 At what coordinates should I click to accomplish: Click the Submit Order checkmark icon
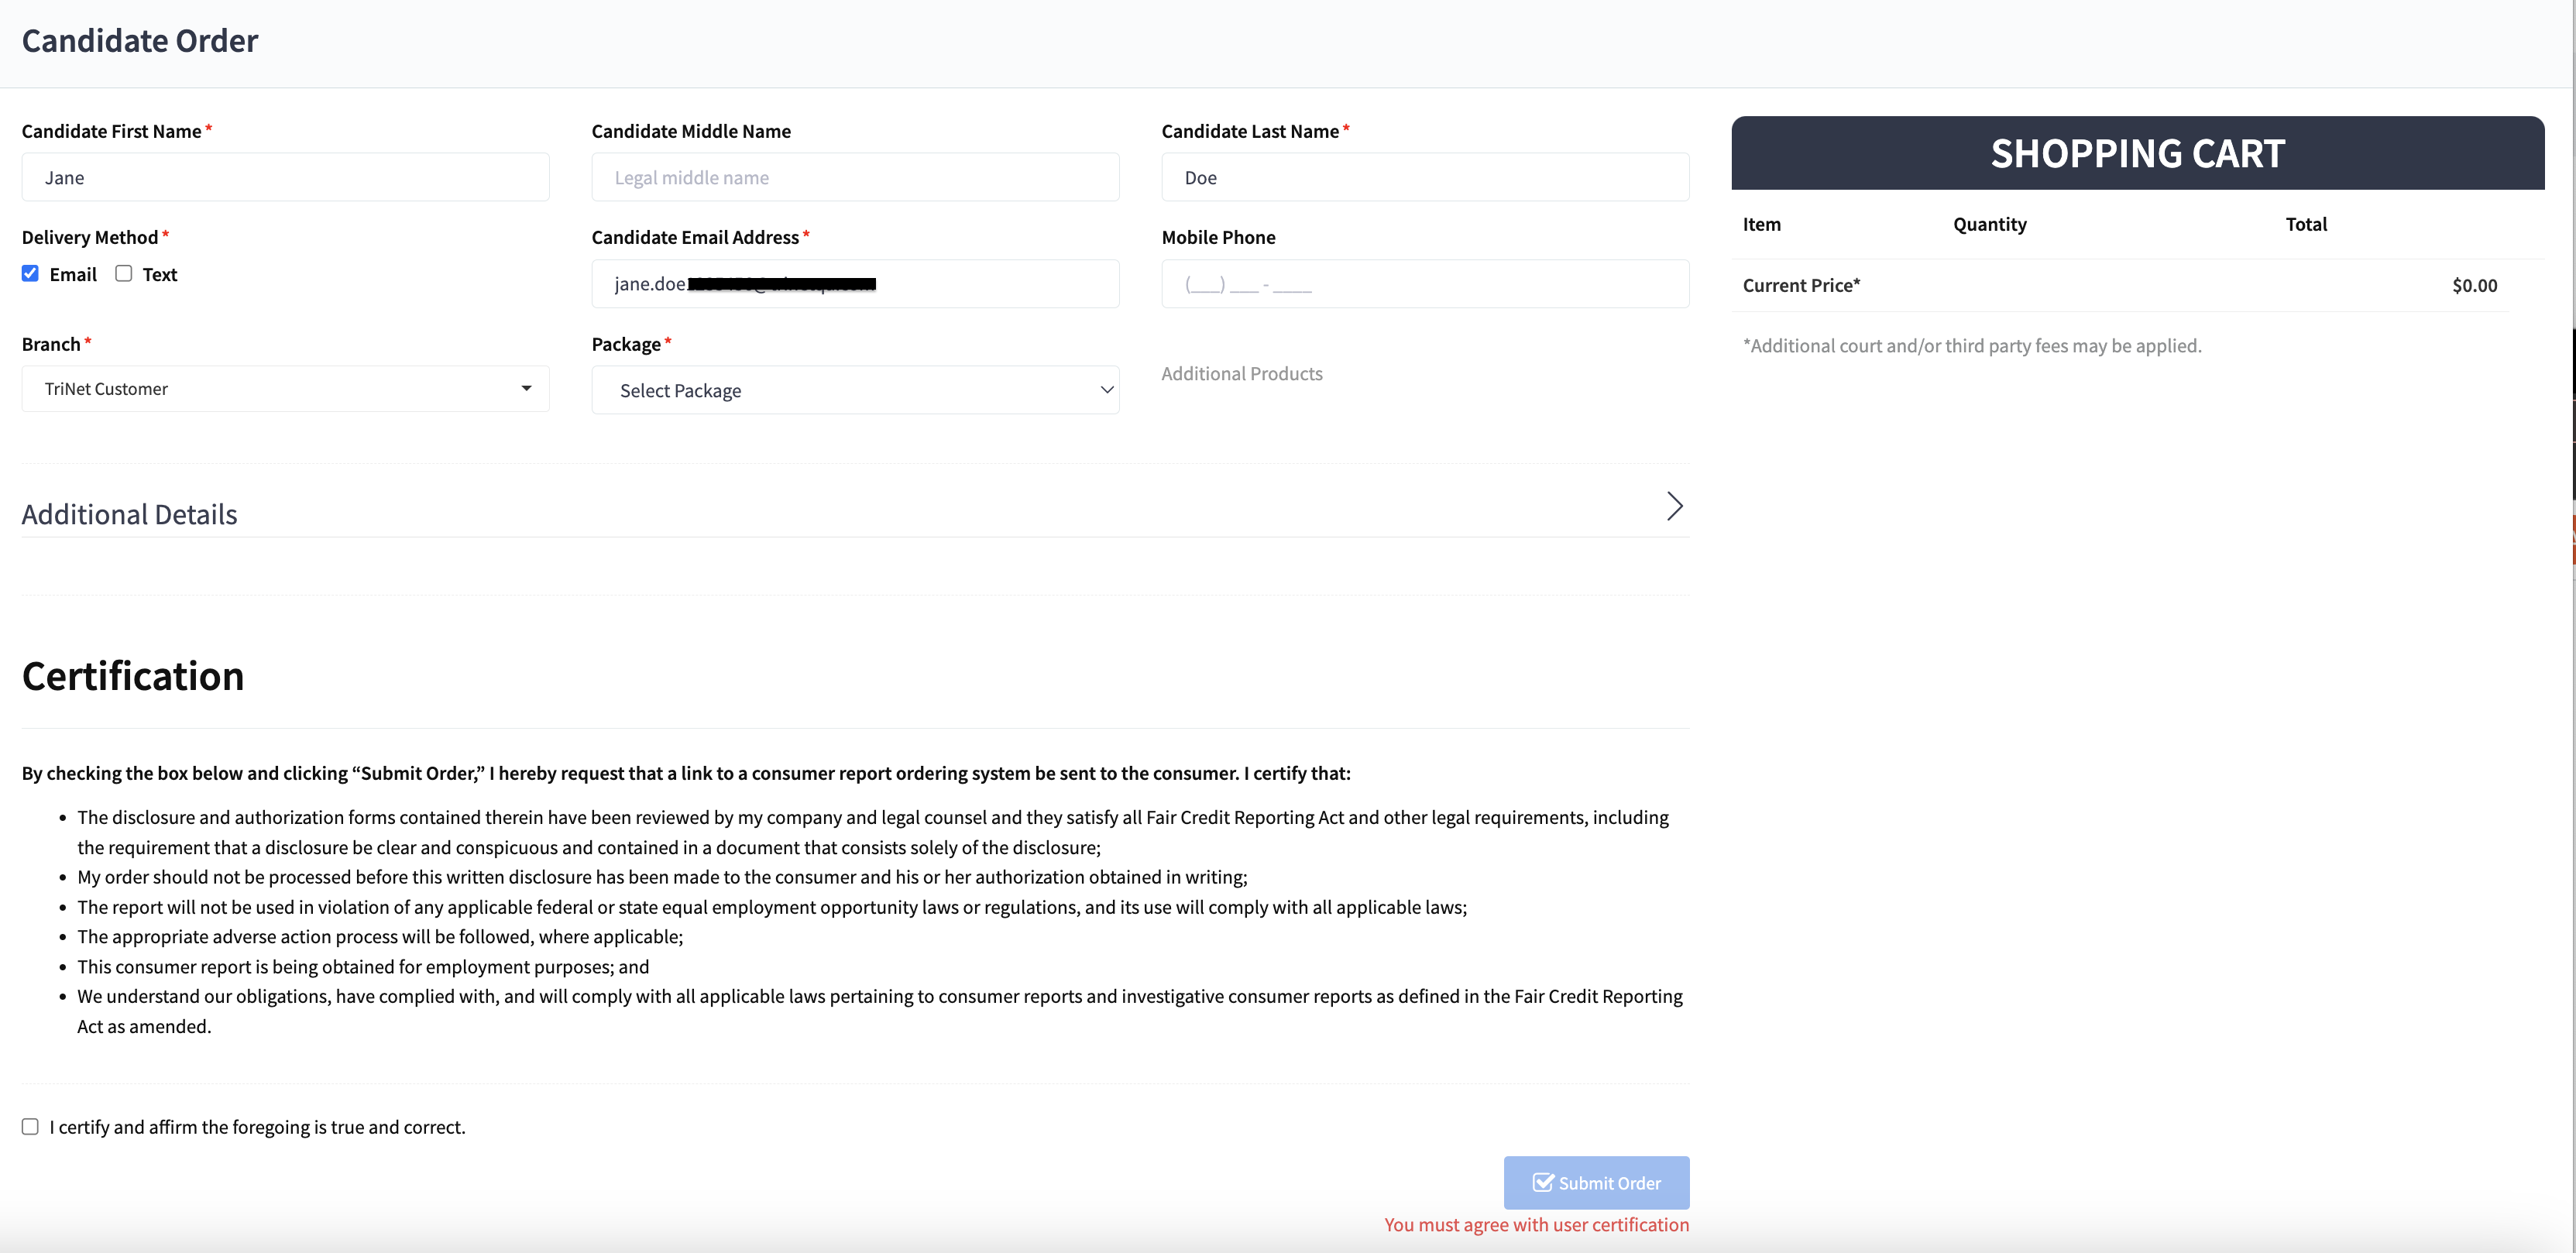coord(1543,1182)
